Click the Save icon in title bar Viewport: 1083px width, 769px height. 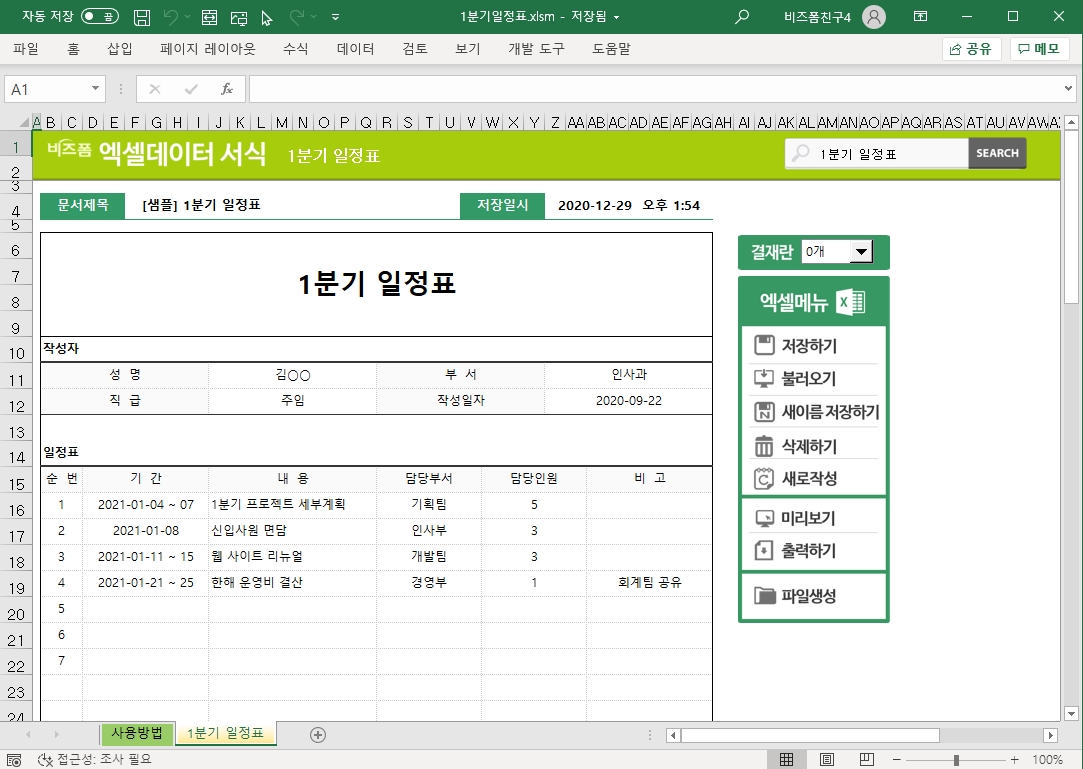142,17
